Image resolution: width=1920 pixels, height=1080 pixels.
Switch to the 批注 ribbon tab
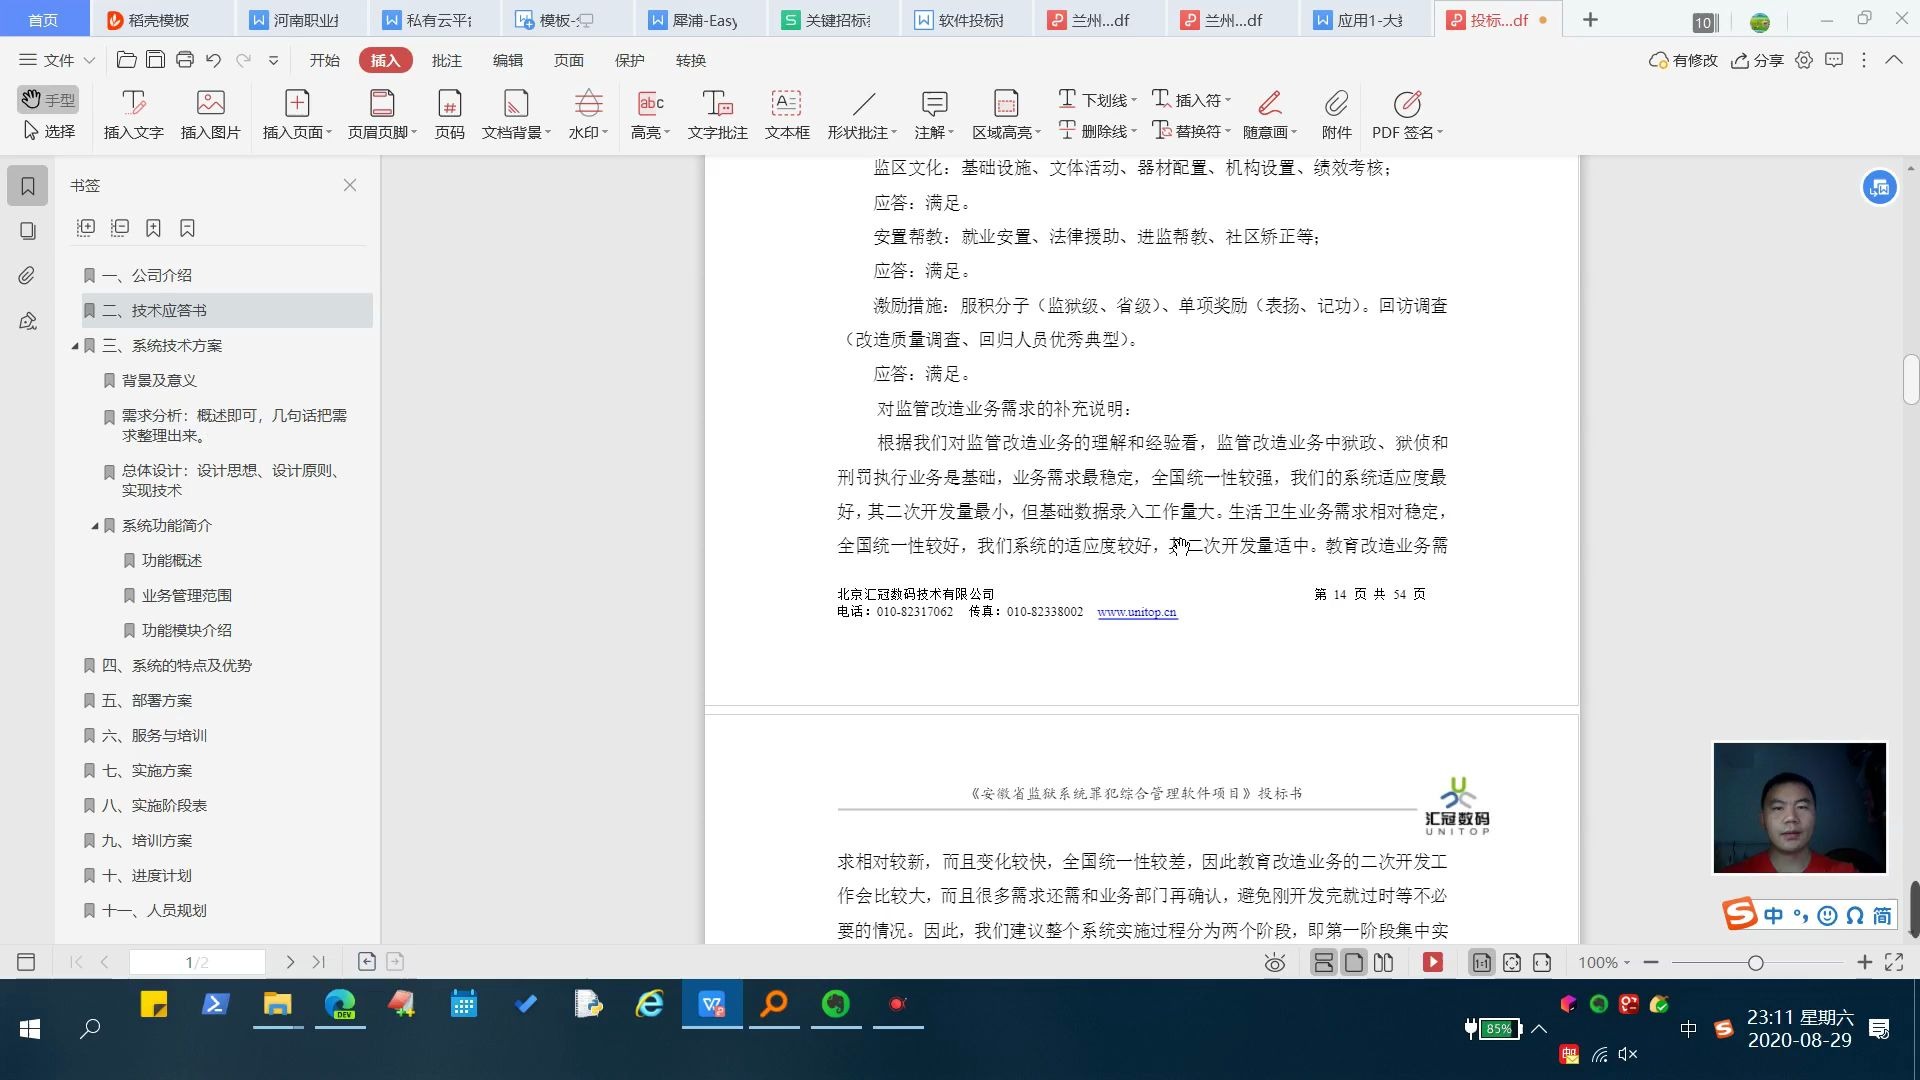(x=447, y=60)
